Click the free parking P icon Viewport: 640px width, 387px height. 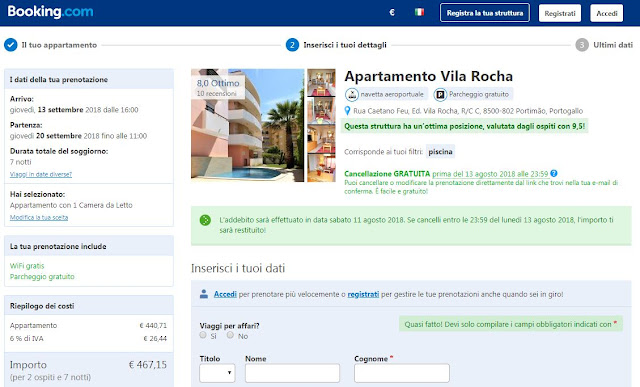pos(440,95)
